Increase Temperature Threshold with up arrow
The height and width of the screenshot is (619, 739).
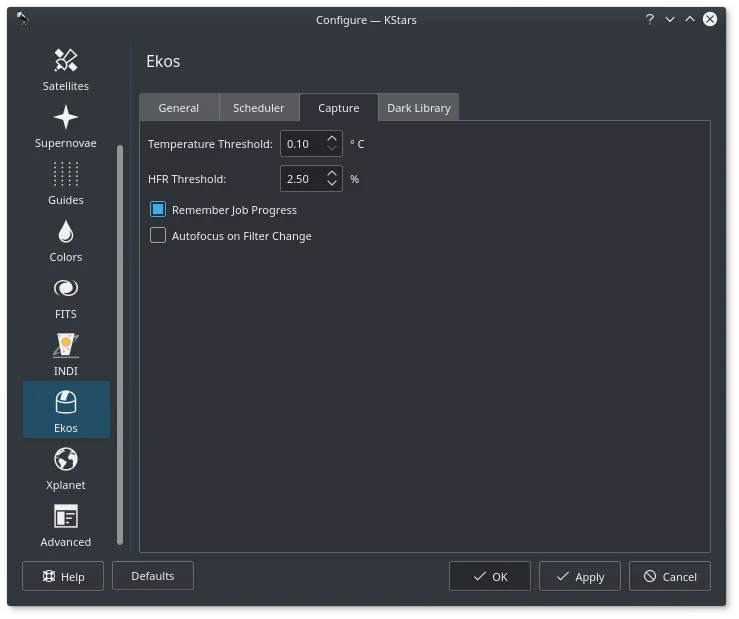(332, 139)
